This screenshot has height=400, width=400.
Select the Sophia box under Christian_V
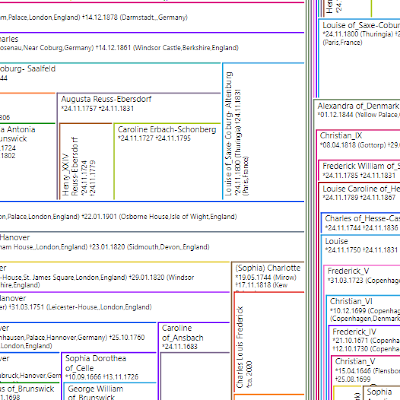(x=381, y=393)
